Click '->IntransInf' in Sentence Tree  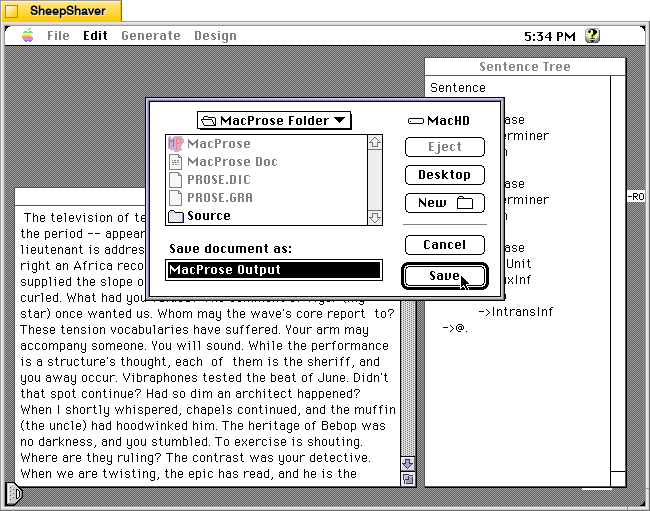point(516,312)
